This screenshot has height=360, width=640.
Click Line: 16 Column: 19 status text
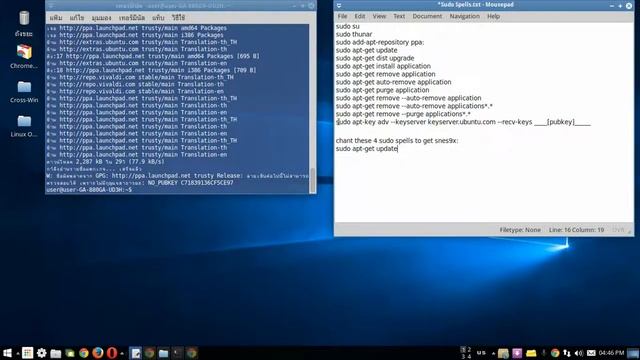click(576, 230)
